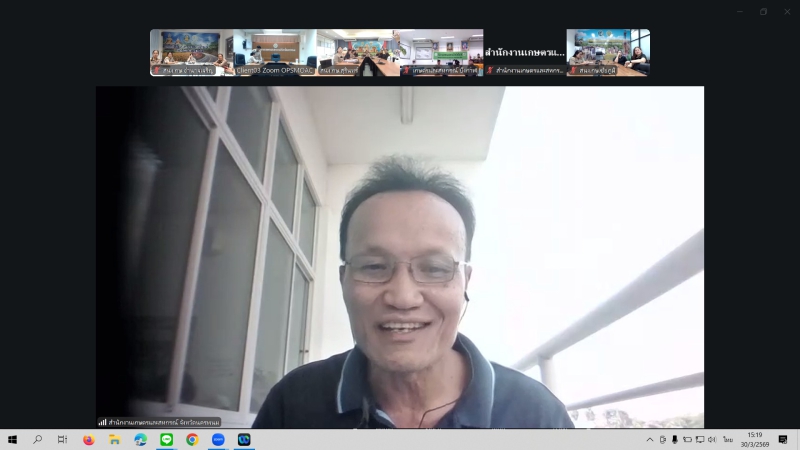The image size is (800, 450).
Task: Open the notification Action Center
Action: coord(783,439)
